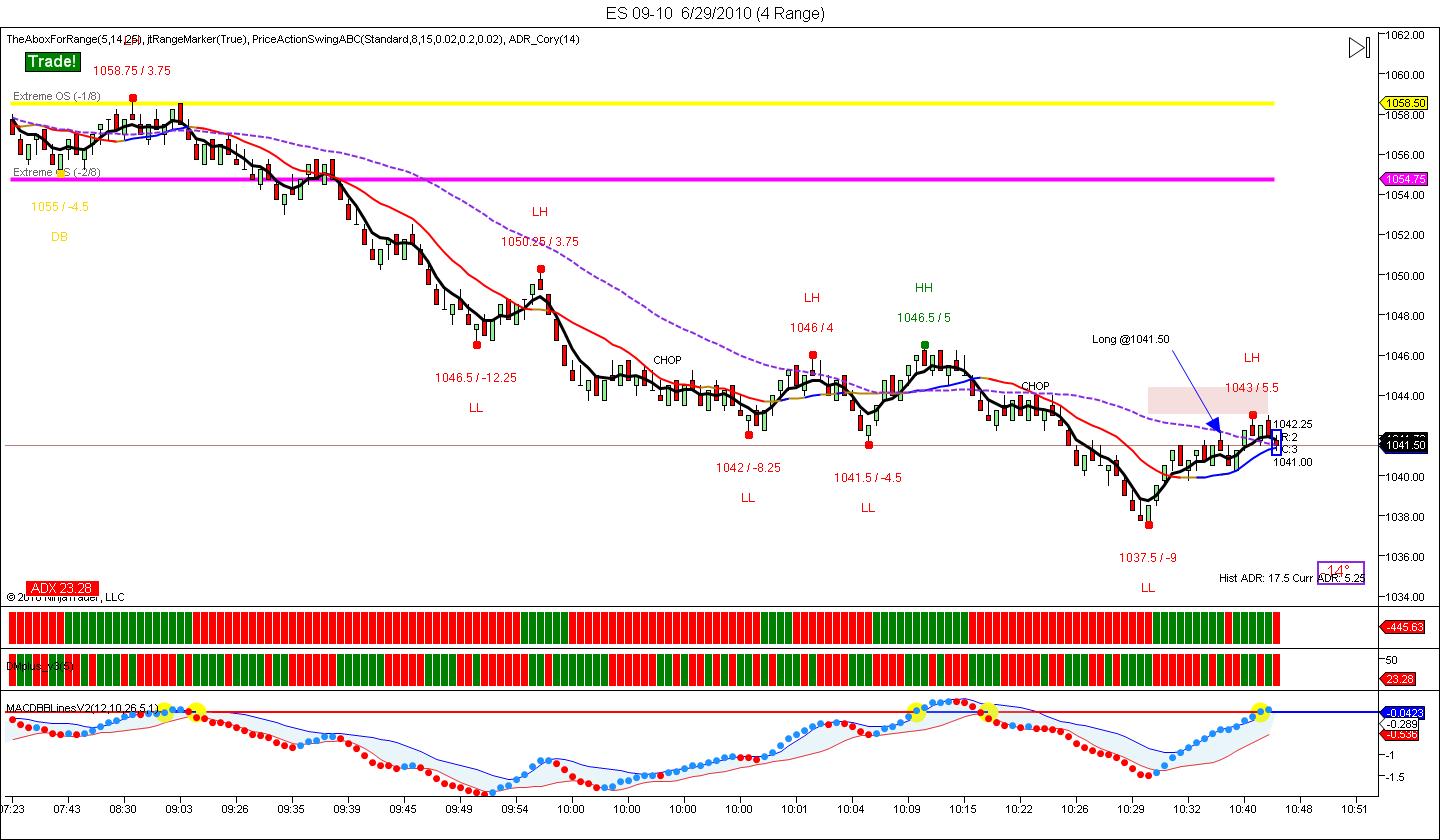Screen dimensions: 1440x840
Task: Click the purple-boxed 14° angle label
Action: click(x=1340, y=573)
